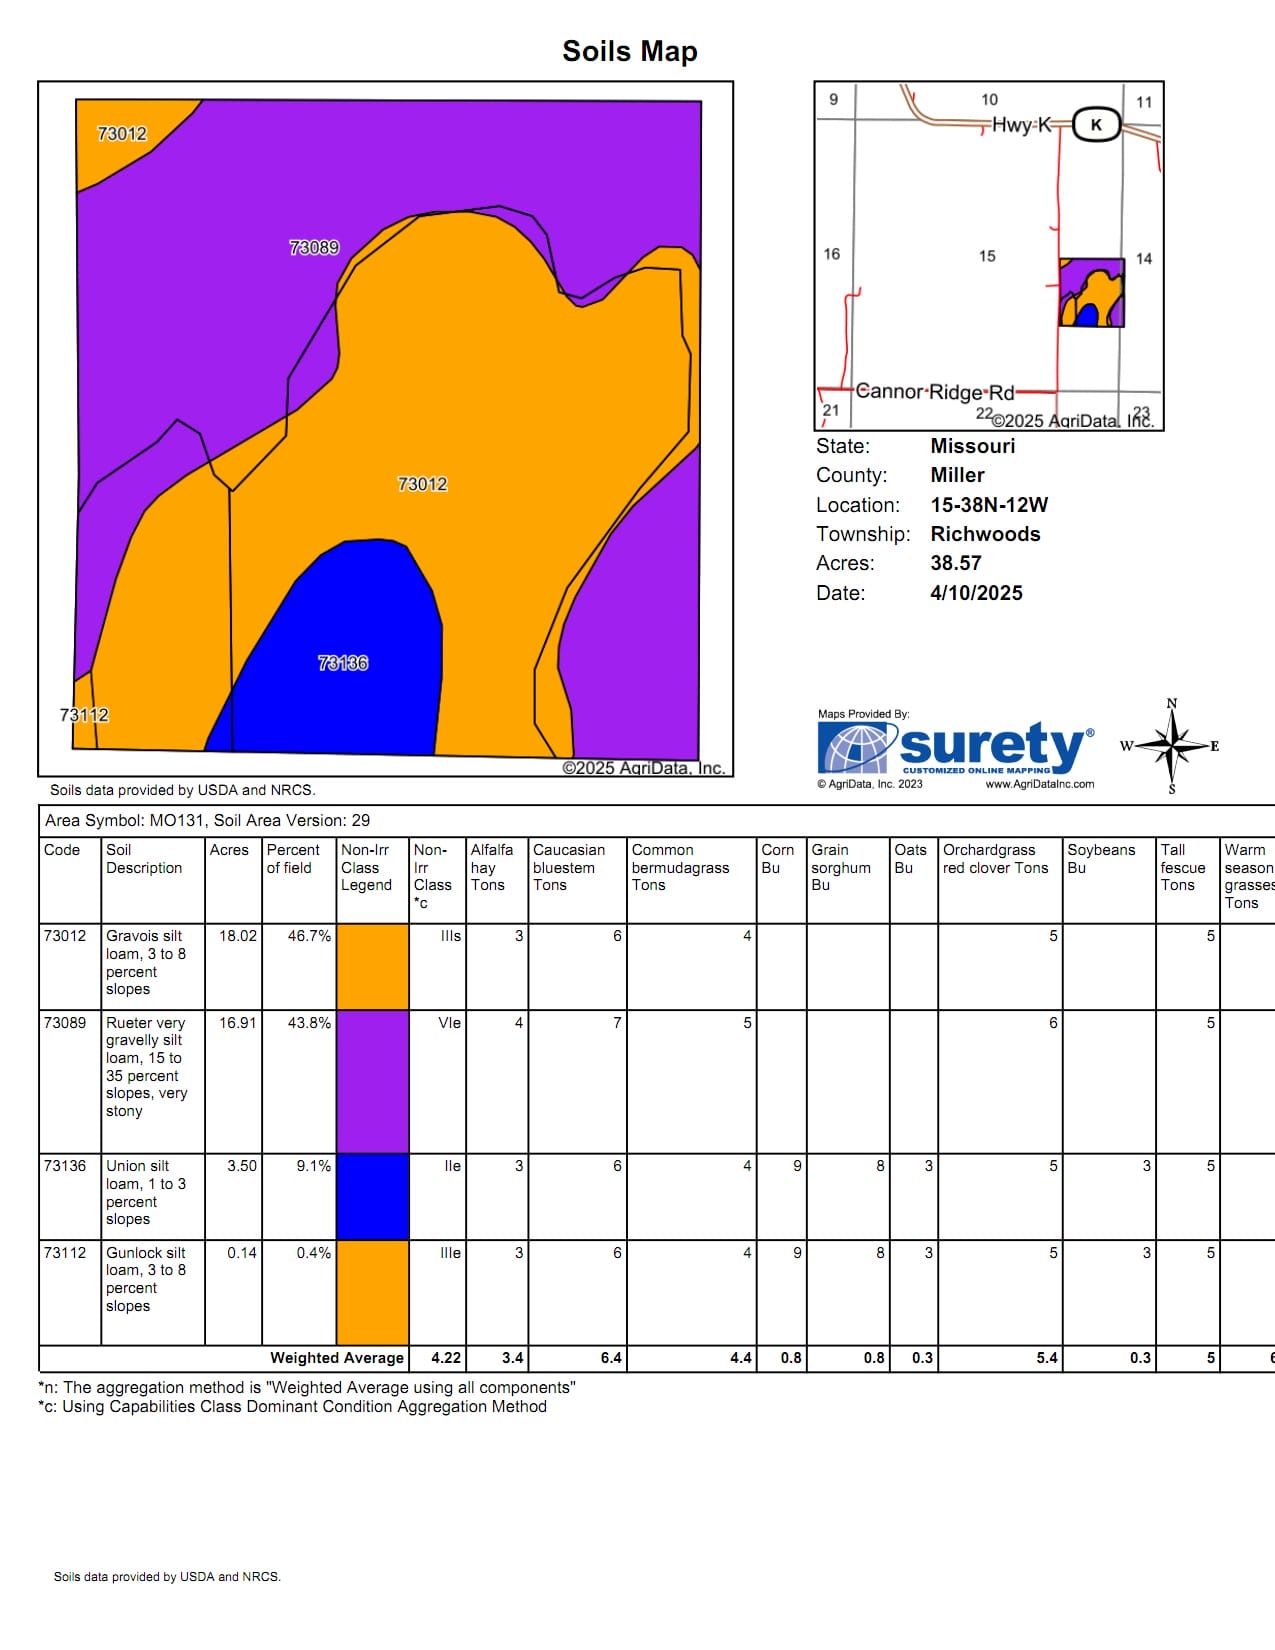The height and width of the screenshot is (1650, 1275).
Task: Click the "Soils Map" page title
Action: (630, 51)
